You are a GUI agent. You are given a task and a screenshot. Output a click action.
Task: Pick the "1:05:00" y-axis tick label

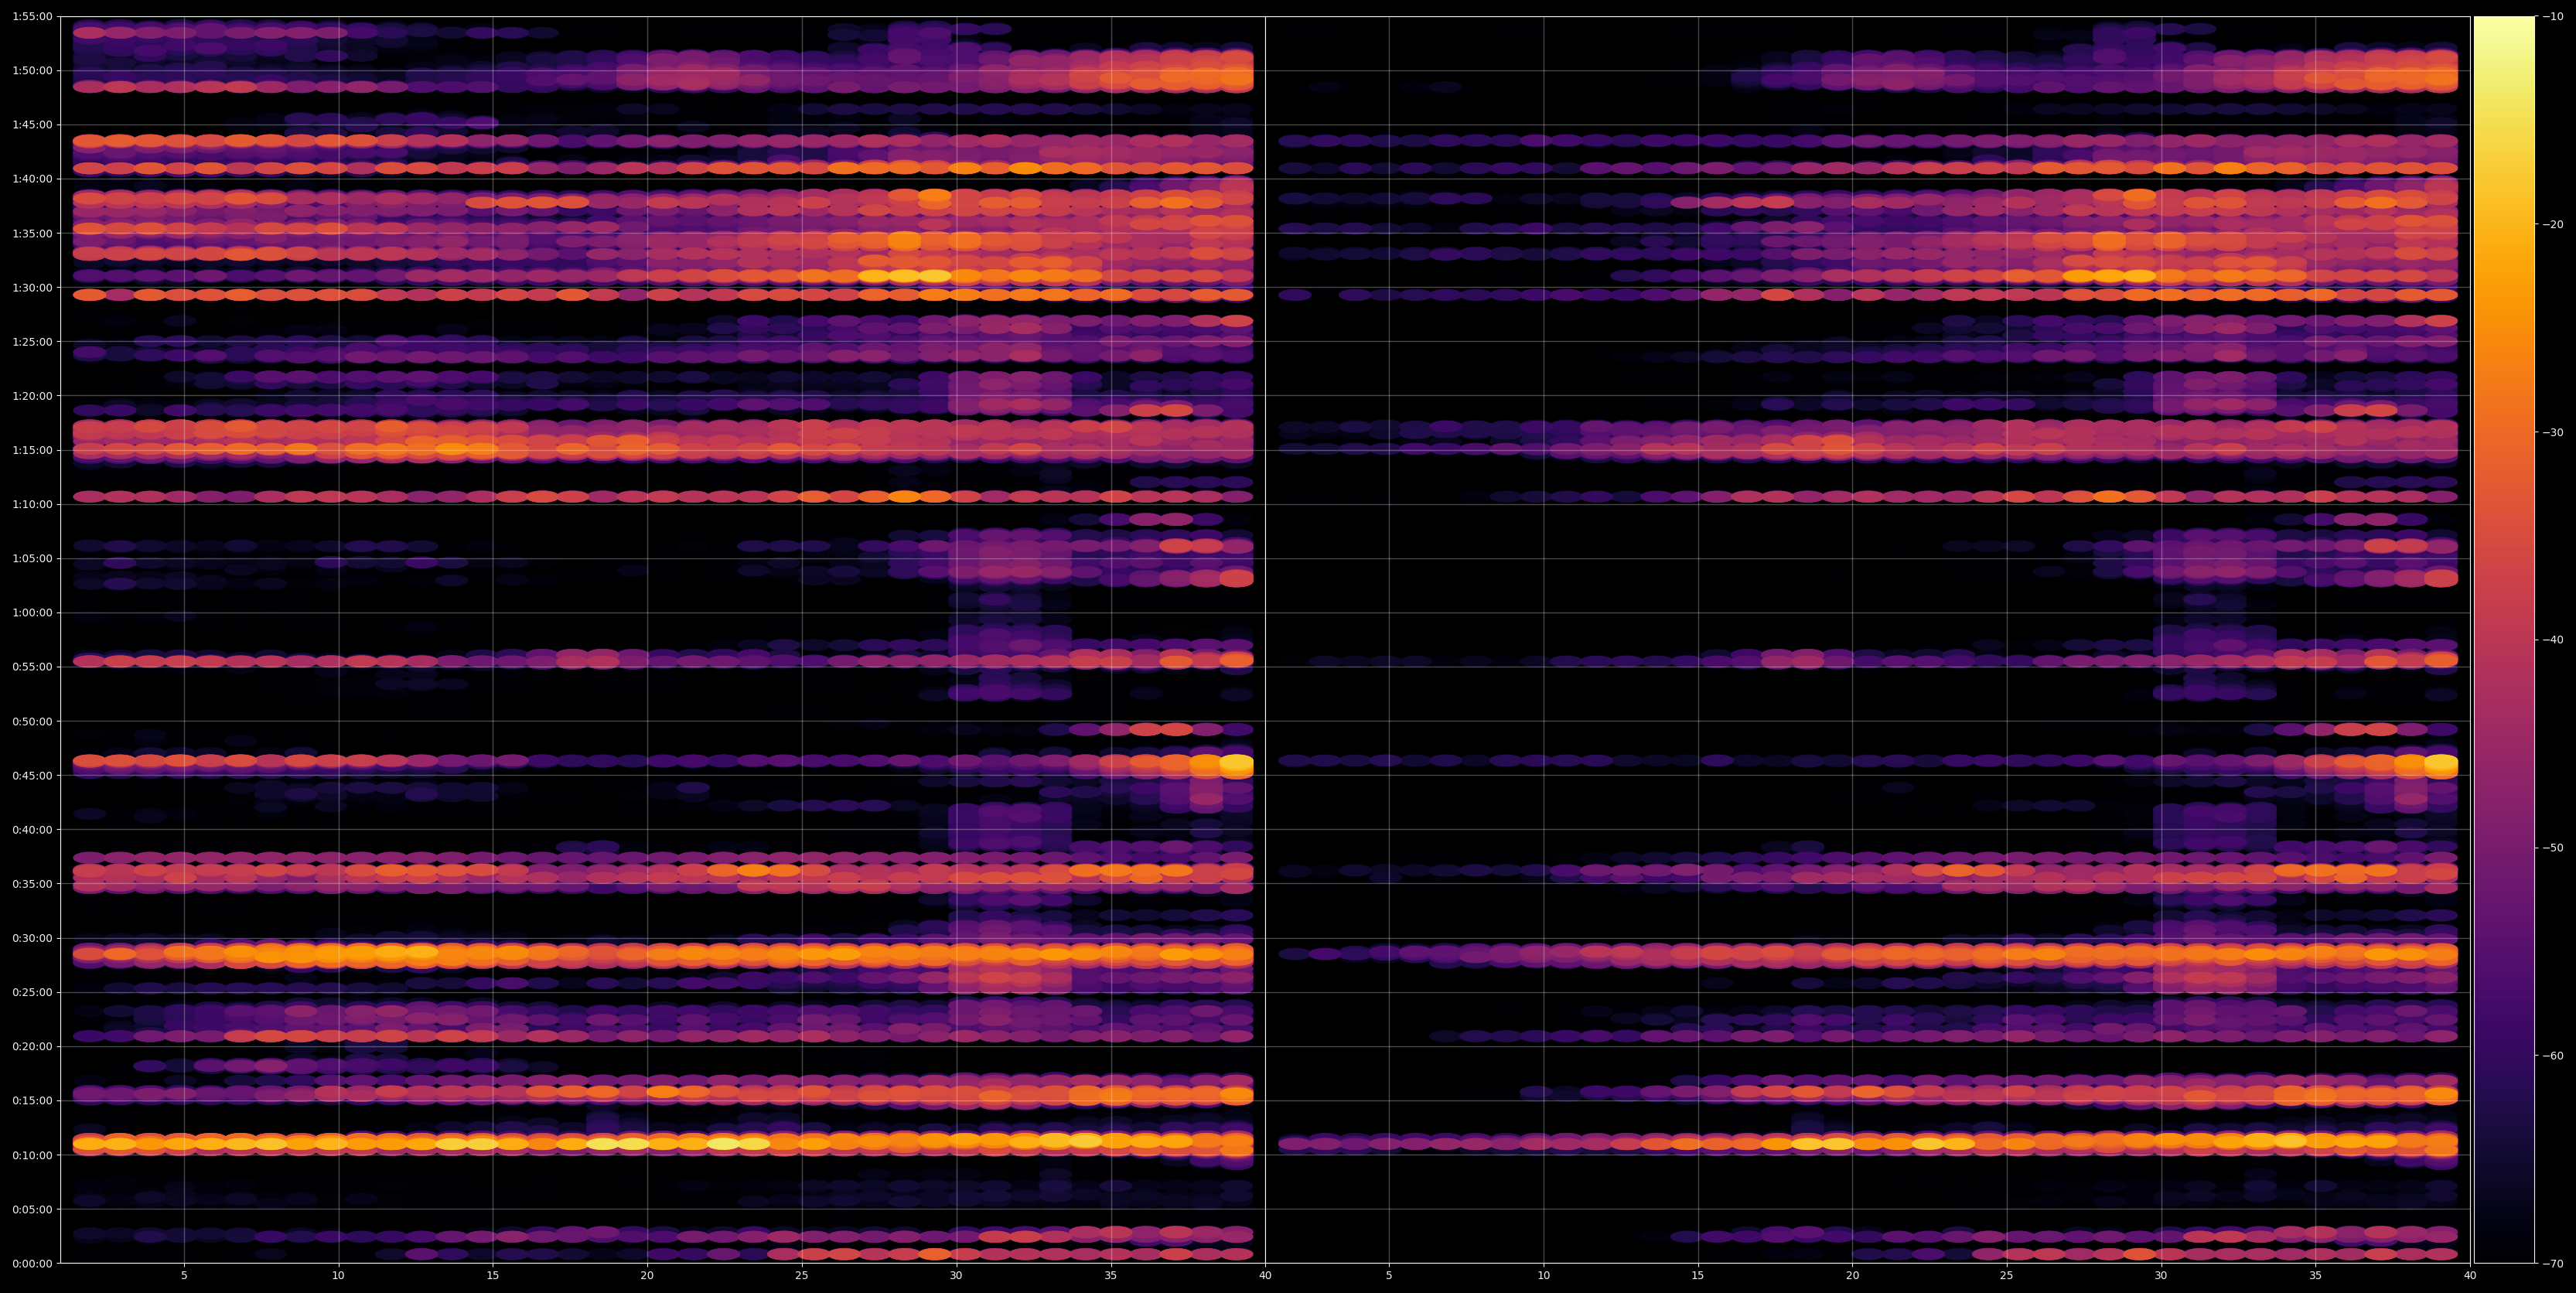click(x=33, y=559)
